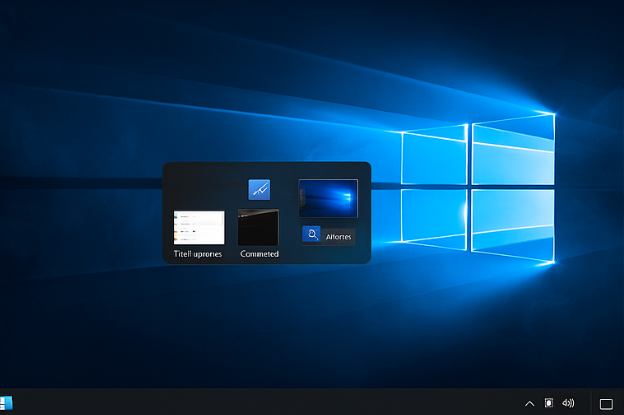Select the dark 'Conmeted' window thumbnail
Screen dimensions: 624x415
(258, 228)
